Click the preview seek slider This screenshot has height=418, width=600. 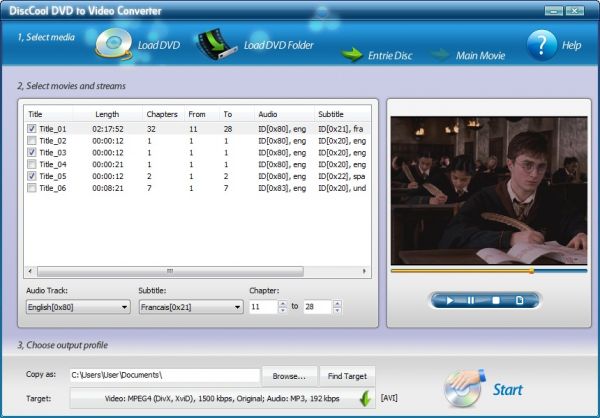(488, 270)
